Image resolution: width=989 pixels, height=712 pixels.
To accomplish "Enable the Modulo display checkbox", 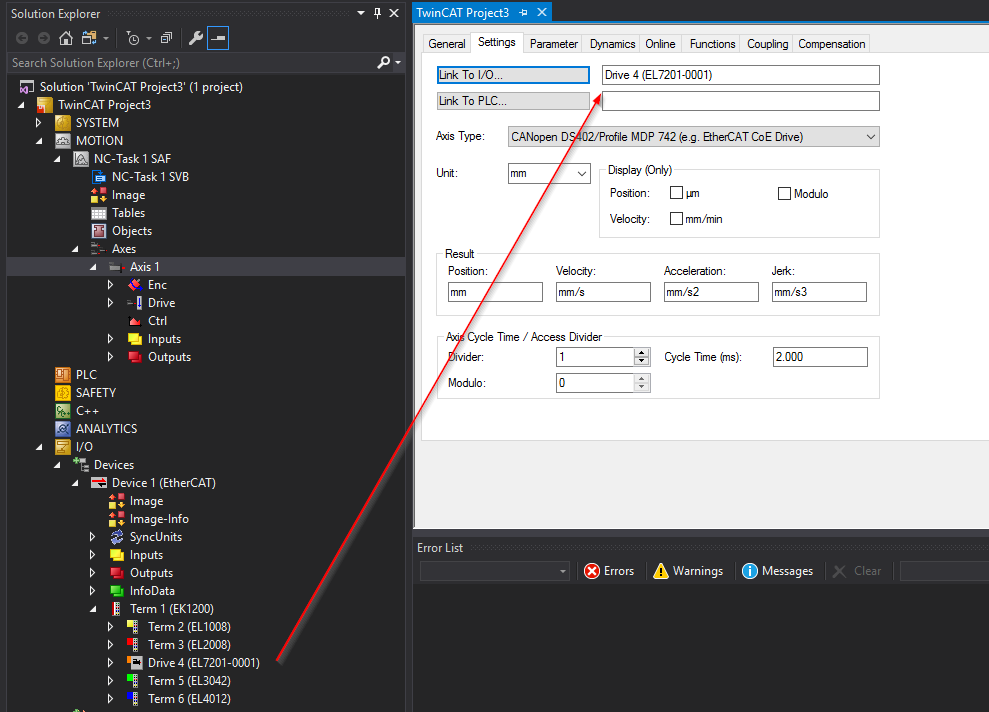I will [784, 194].
